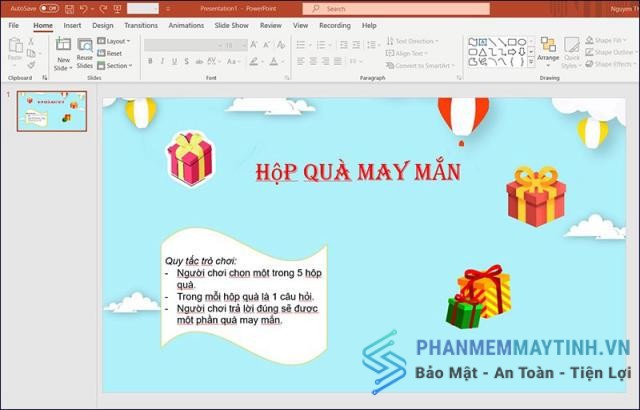The width and height of the screenshot is (640, 410).
Task: Open the Font dialog launcher
Action: (287, 78)
